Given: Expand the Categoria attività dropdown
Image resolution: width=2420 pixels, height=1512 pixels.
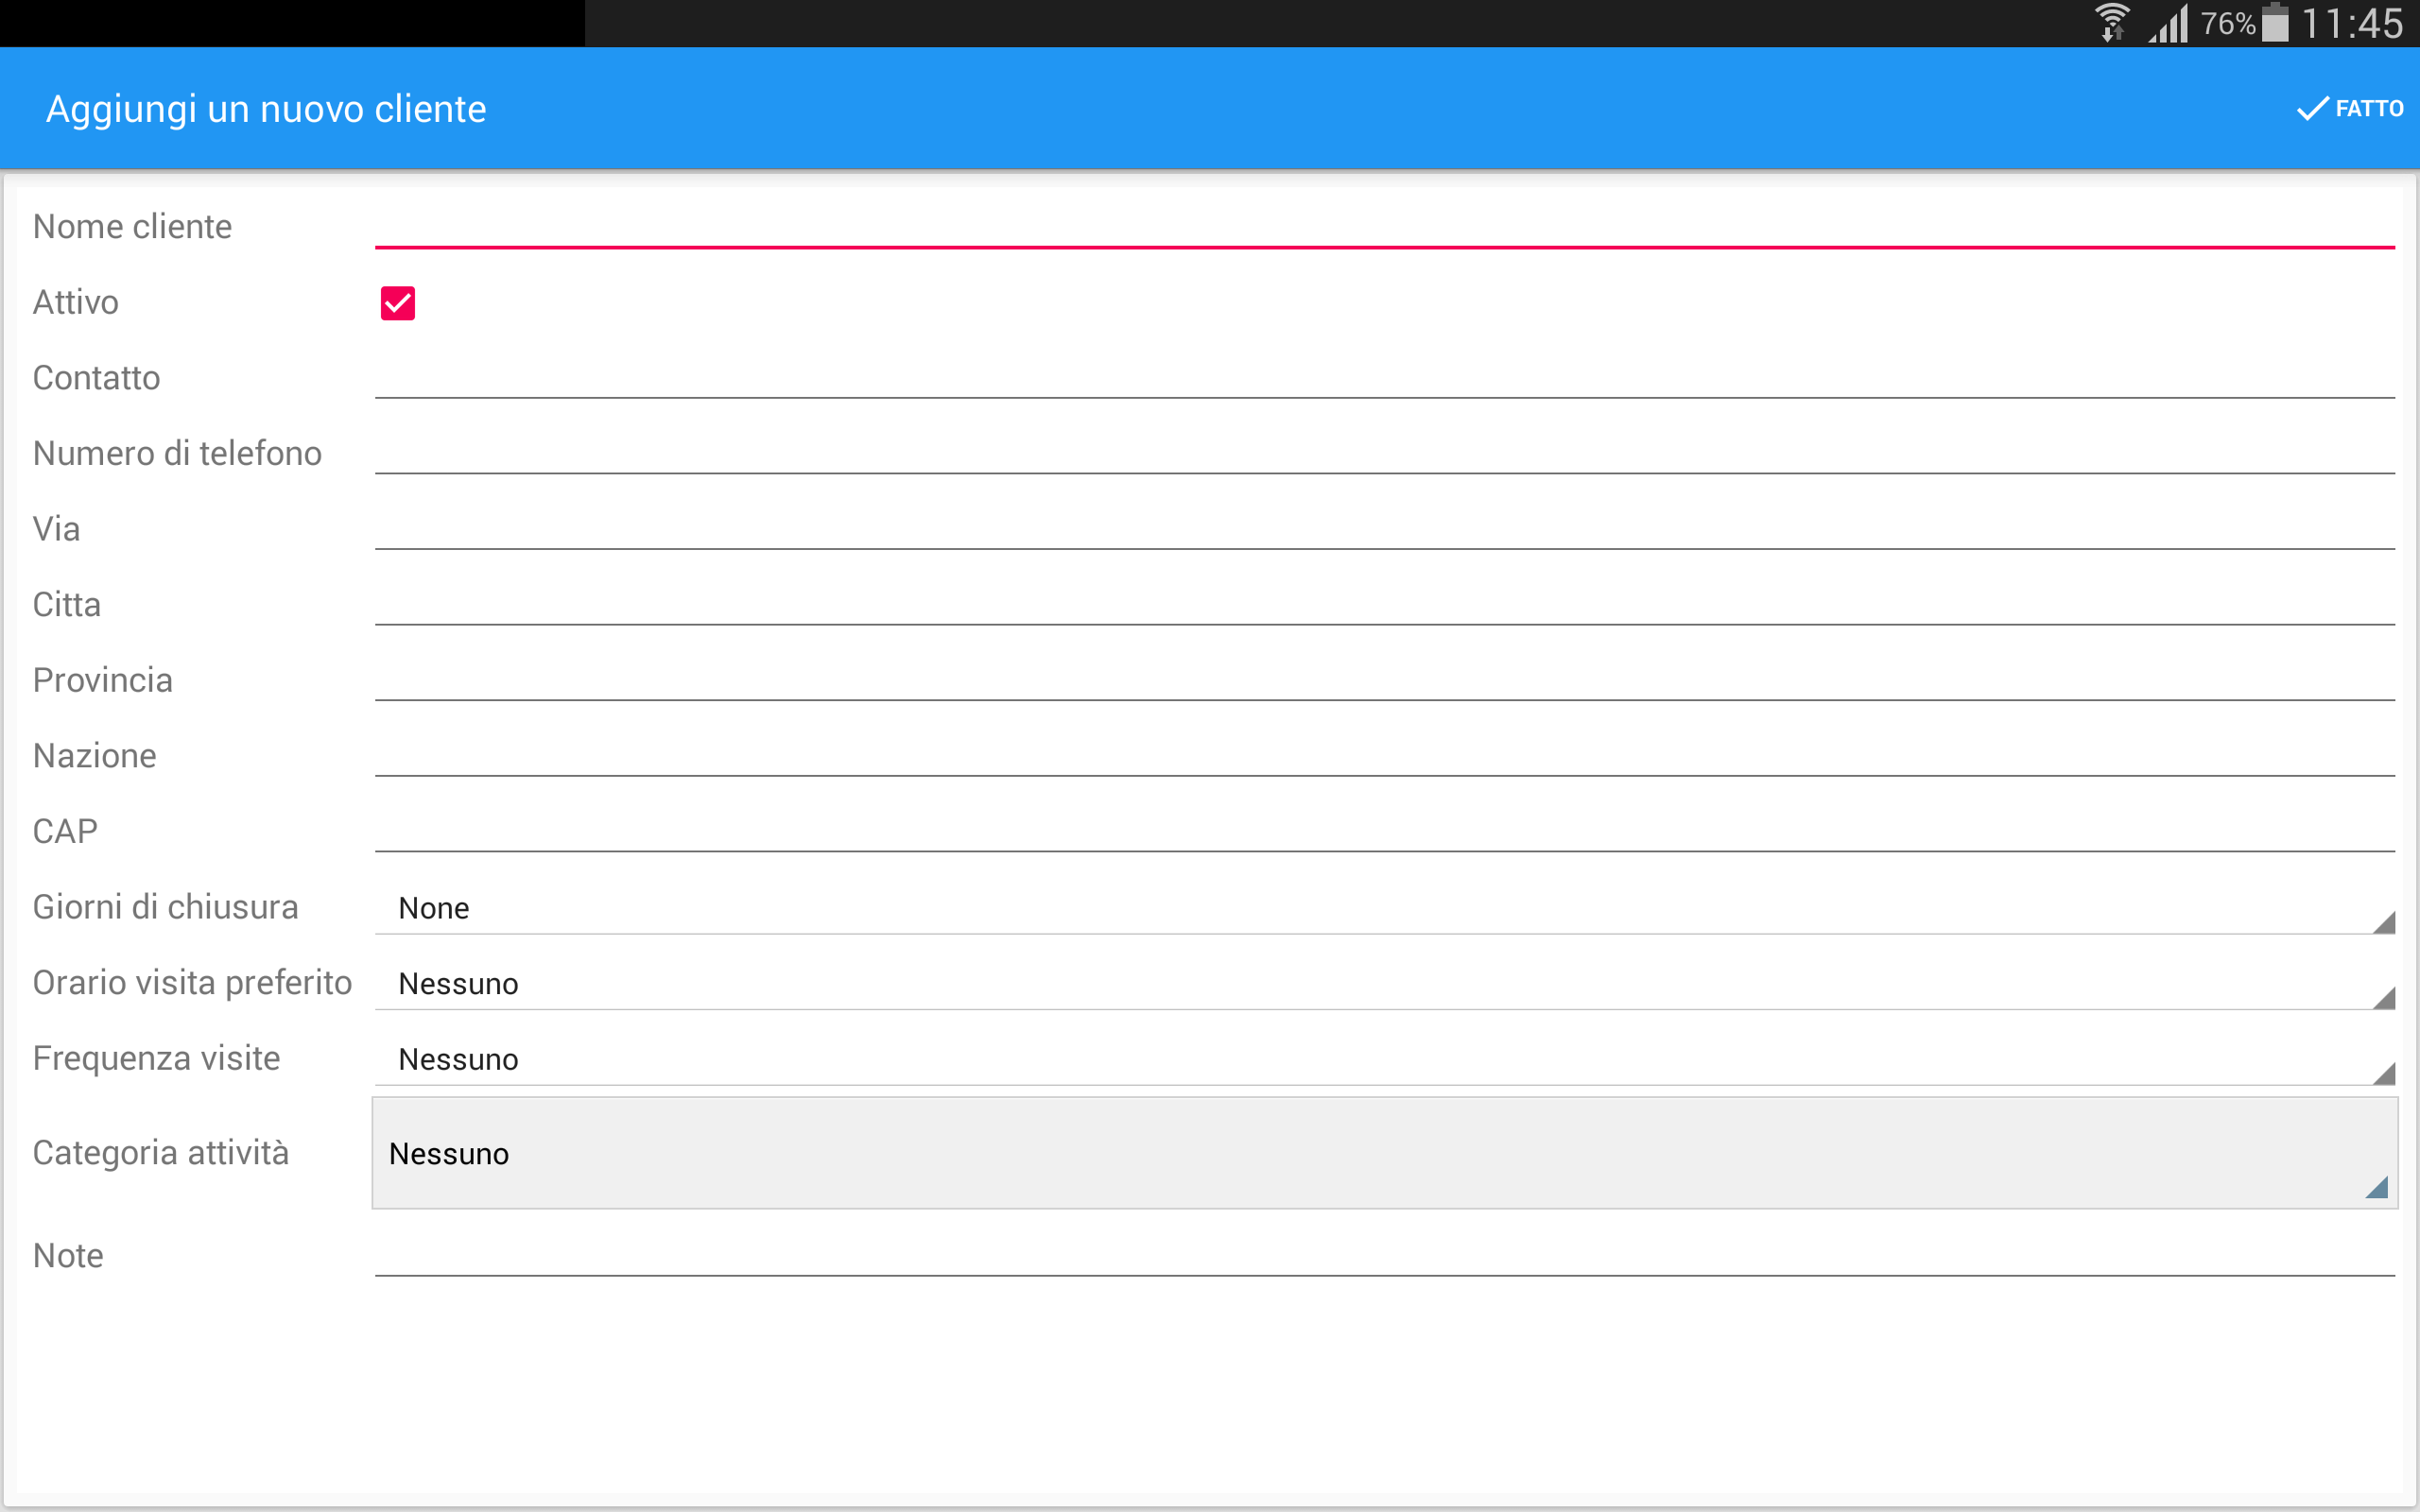Looking at the screenshot, I should [1385, 1153].
